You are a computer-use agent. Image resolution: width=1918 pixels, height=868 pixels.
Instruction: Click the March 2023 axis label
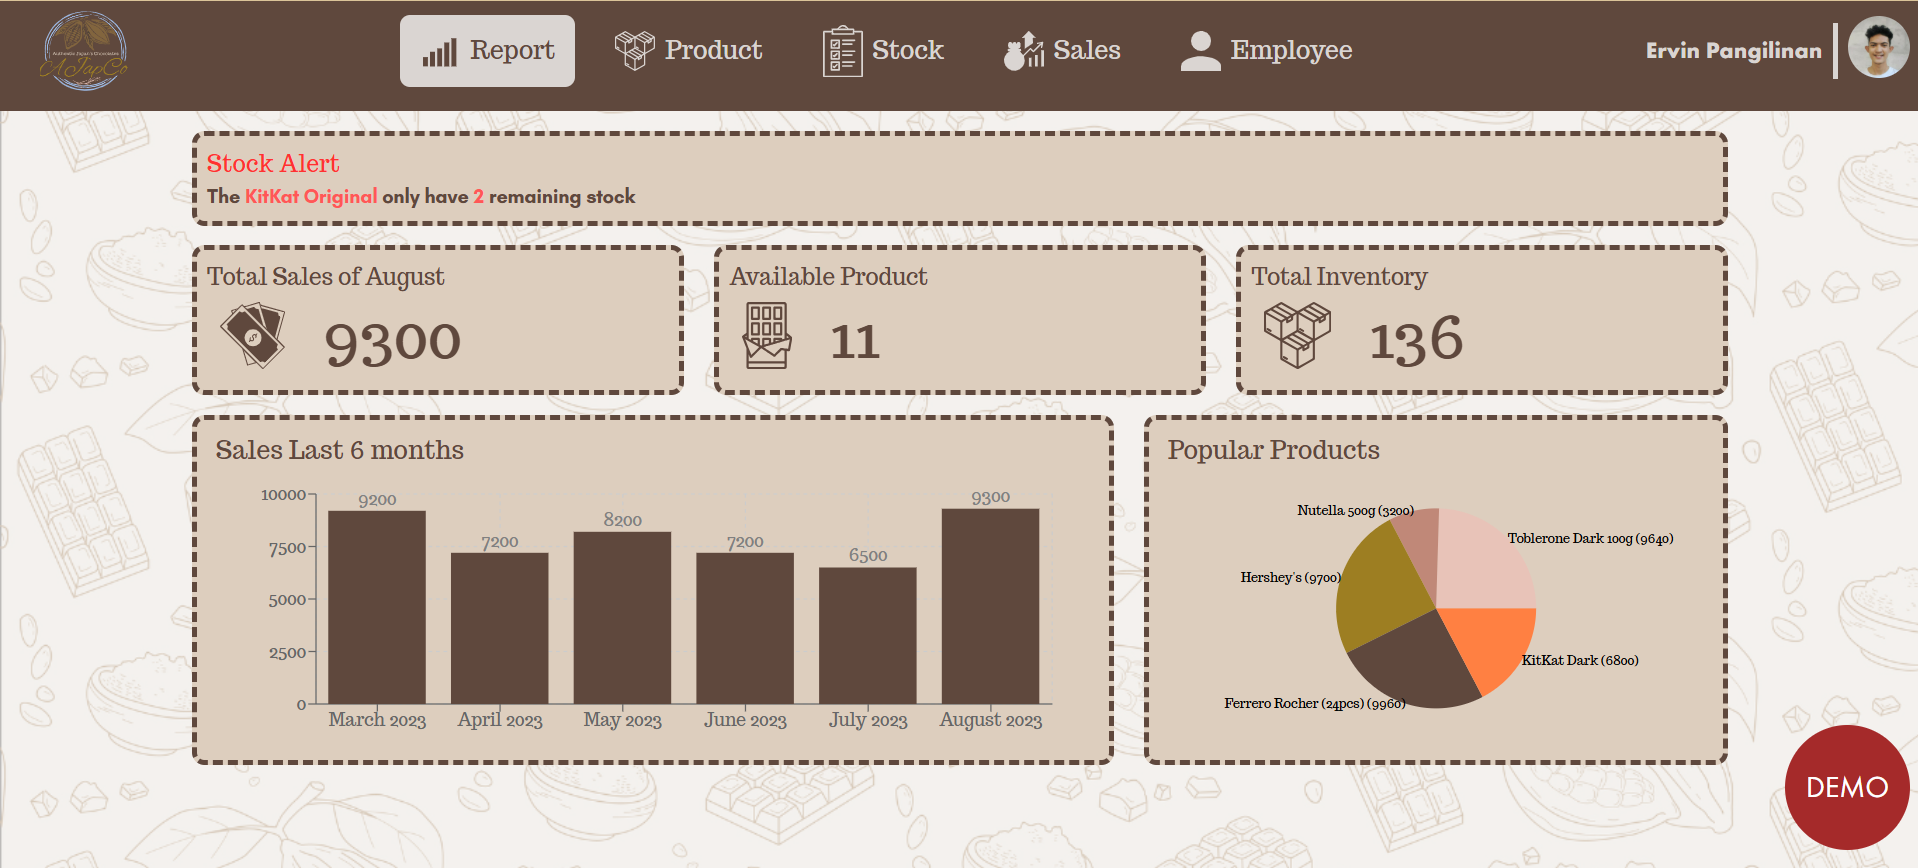[377, 720]
